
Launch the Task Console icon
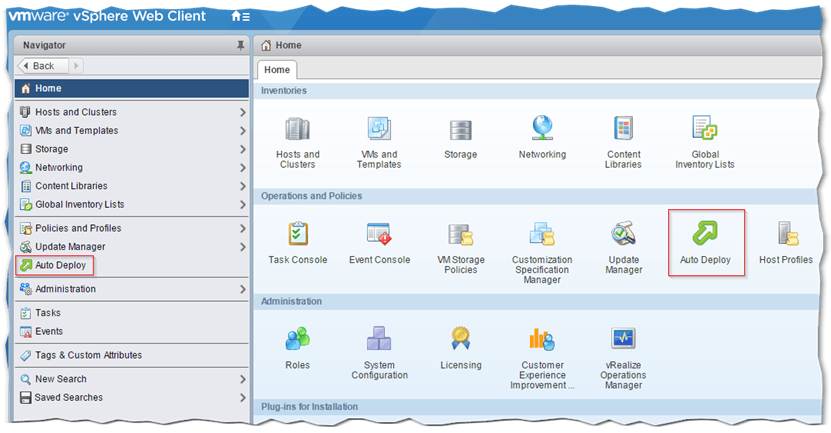(298, 234)
